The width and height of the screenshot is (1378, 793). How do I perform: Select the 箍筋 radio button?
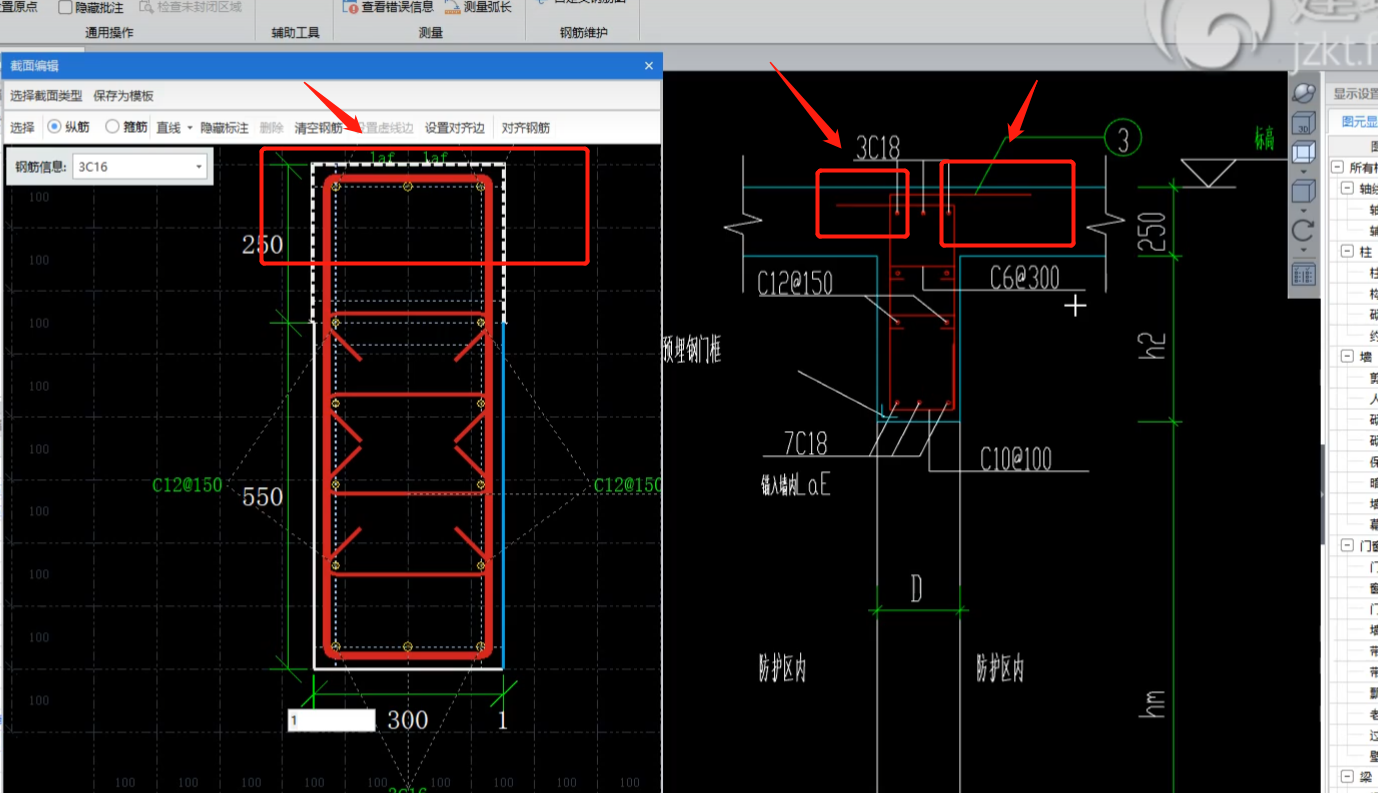pyautogui.click(x=112, y=127)
